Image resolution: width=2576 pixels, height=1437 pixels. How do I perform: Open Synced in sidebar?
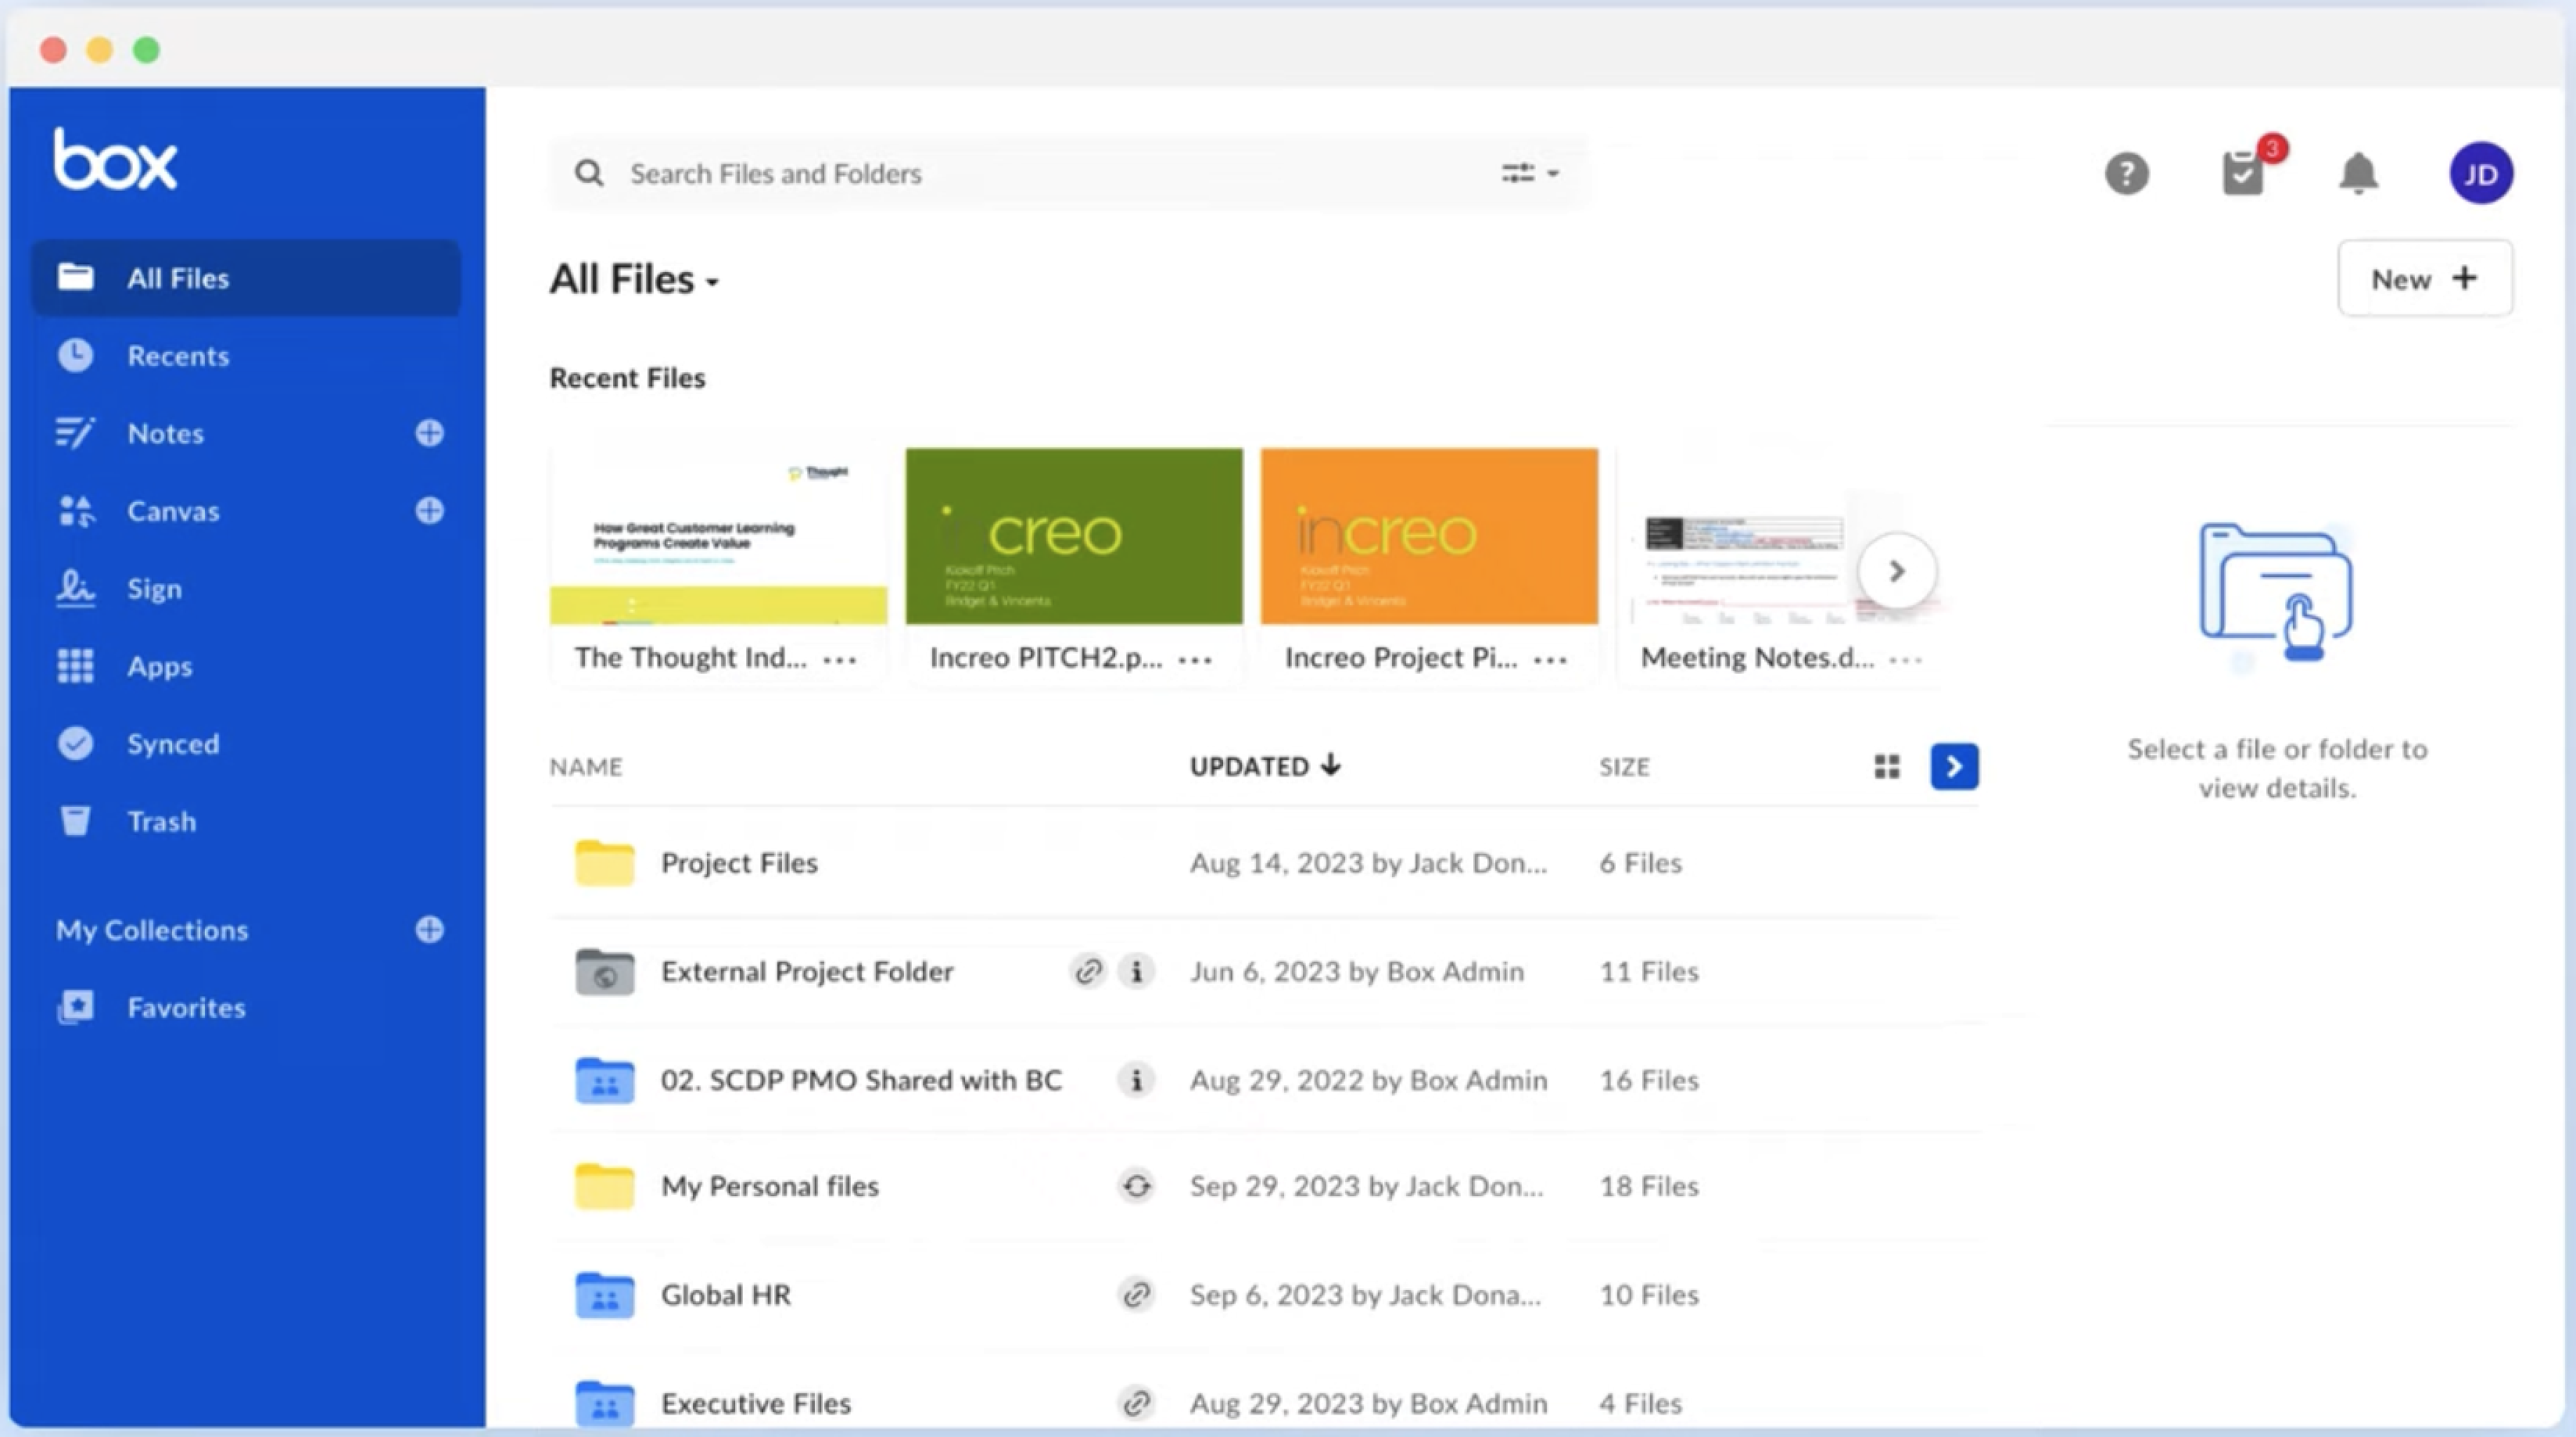pos(173,744)
